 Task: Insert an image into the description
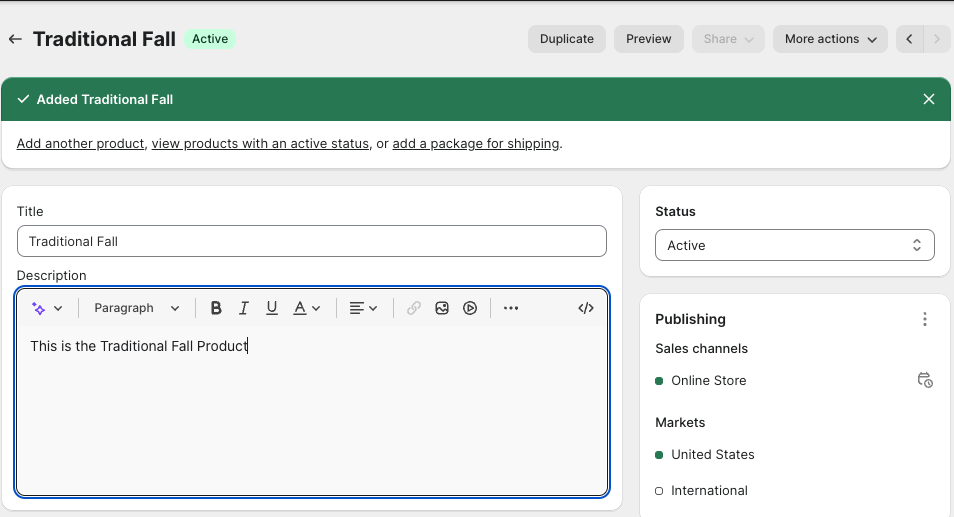pyautogui.click(x=442, y=308)
